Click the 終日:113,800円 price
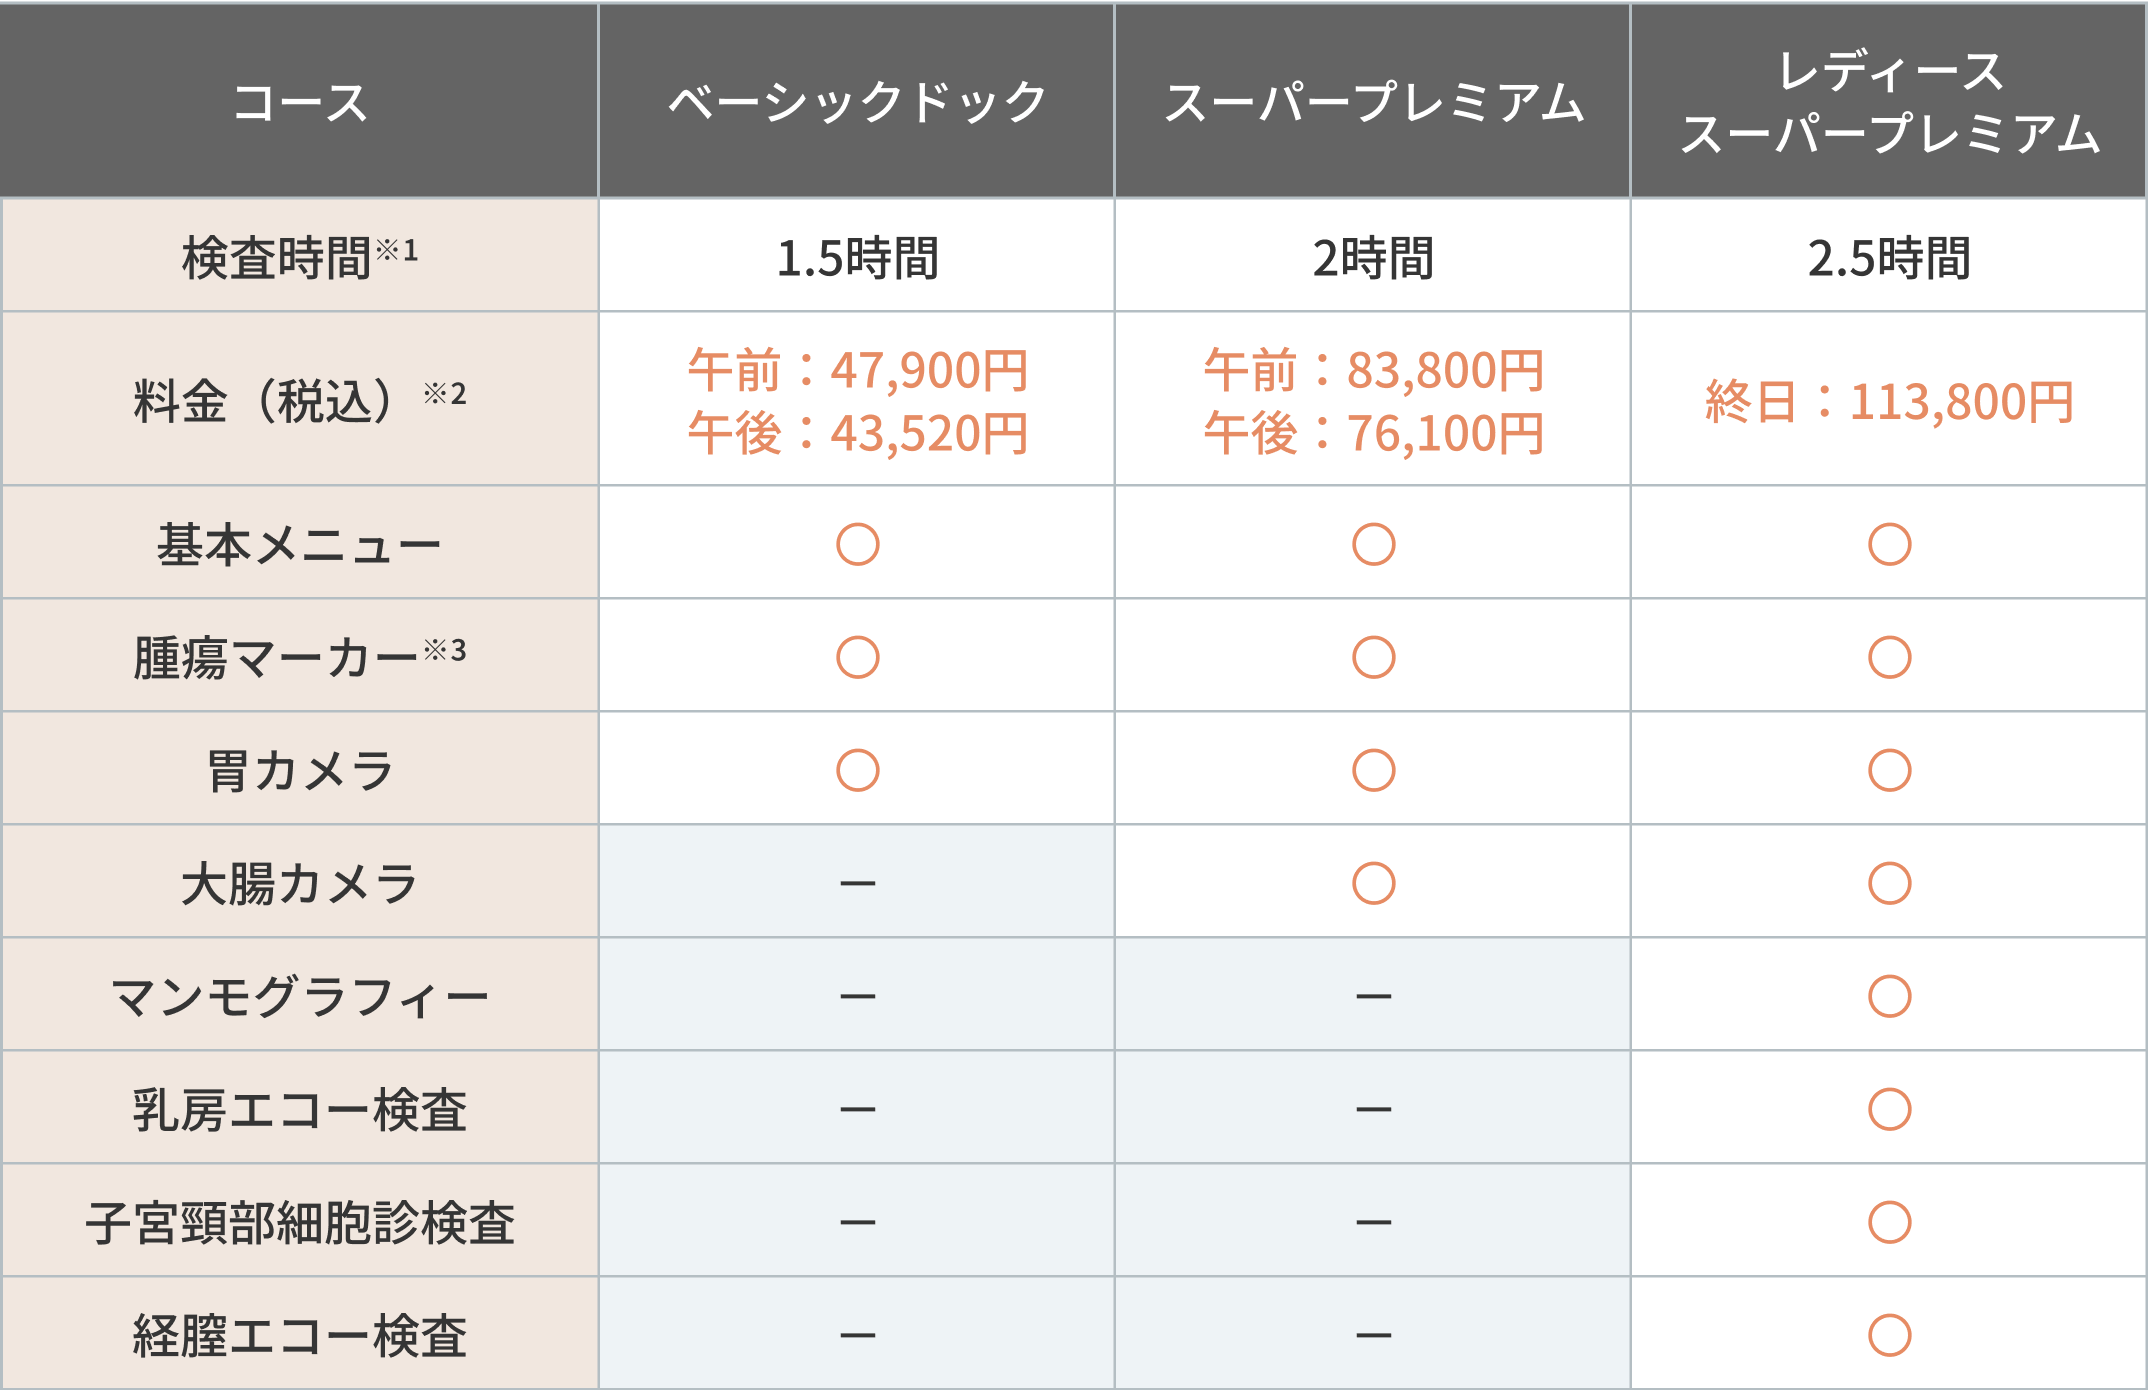Viewport: 2148px width, 1390px height. tap(1889, 402)
